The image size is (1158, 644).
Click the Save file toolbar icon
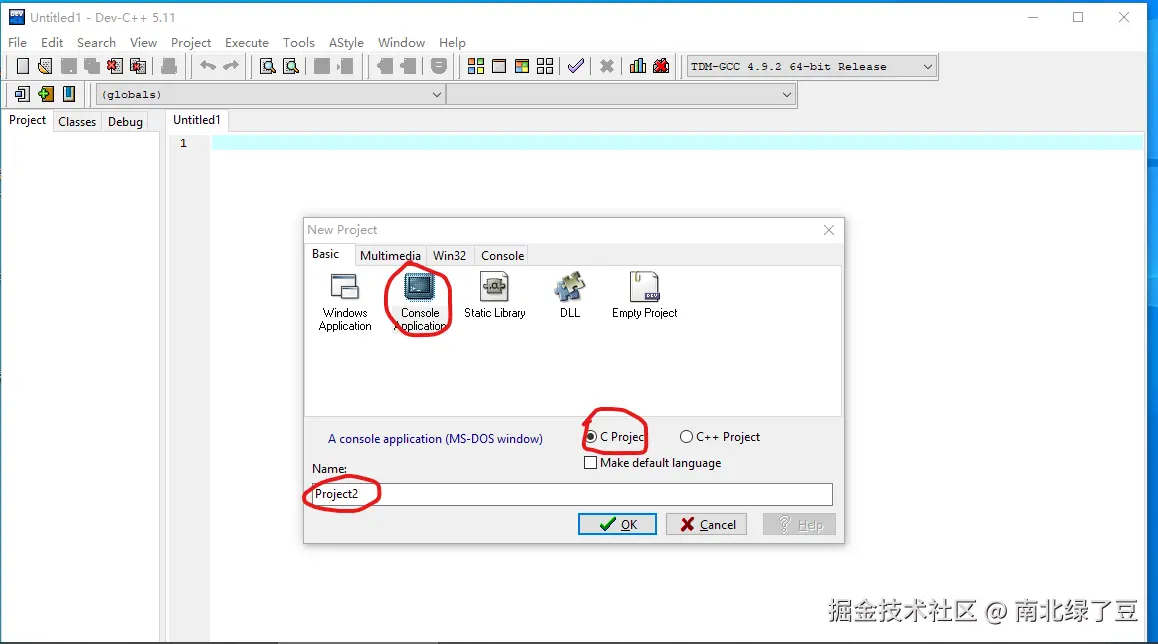click(69, 66)
